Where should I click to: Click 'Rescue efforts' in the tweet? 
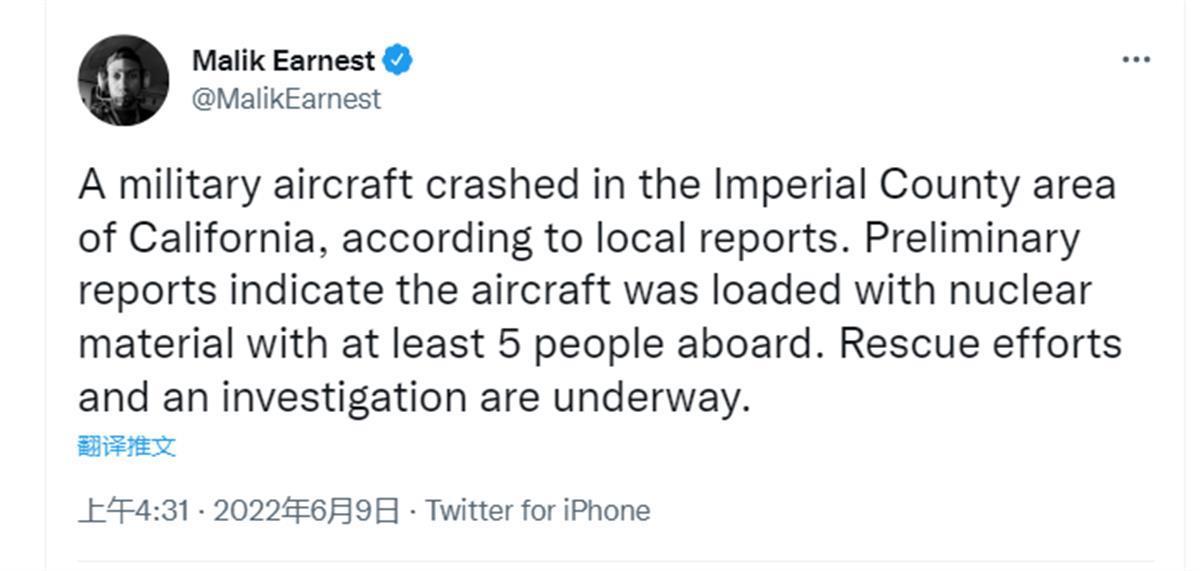point(980,345)
